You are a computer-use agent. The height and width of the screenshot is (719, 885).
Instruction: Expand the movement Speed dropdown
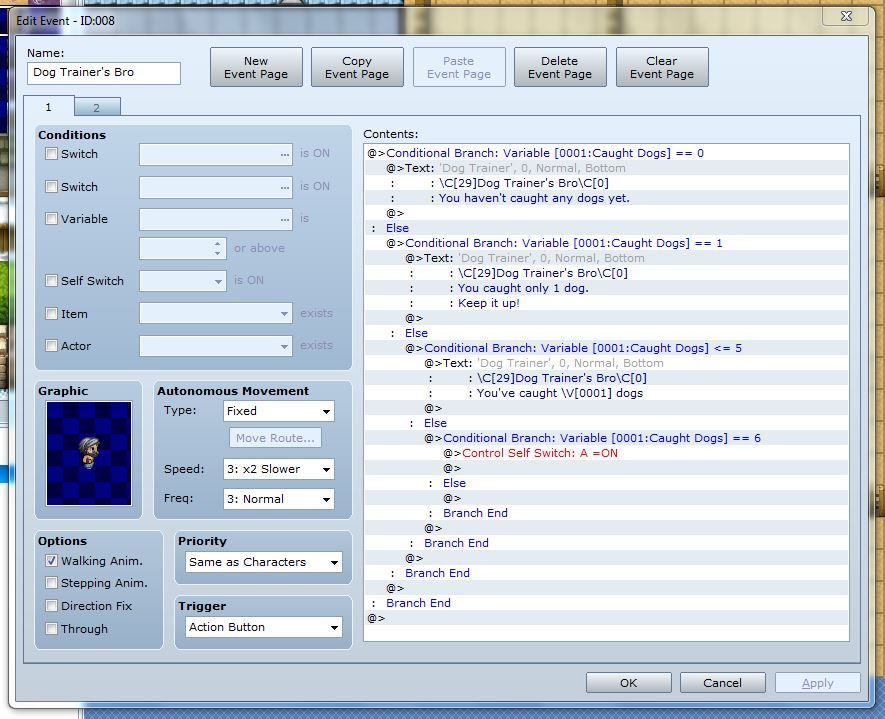click(x=278, y=469)
